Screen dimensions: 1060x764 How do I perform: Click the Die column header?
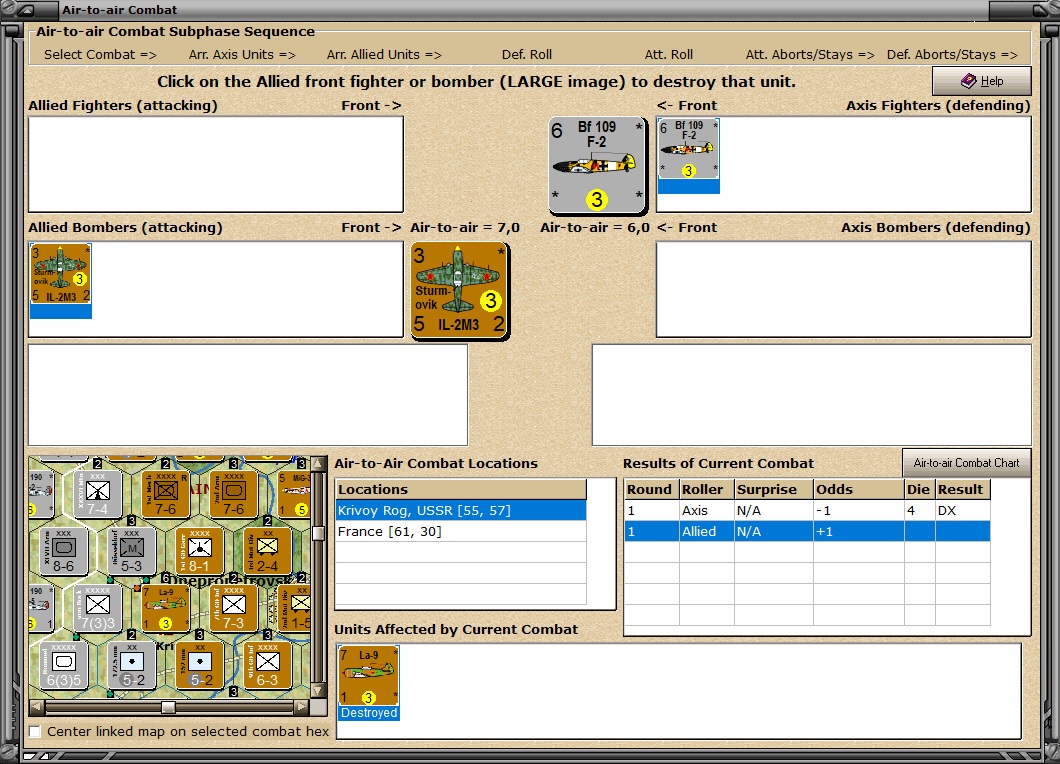point(919,490)
